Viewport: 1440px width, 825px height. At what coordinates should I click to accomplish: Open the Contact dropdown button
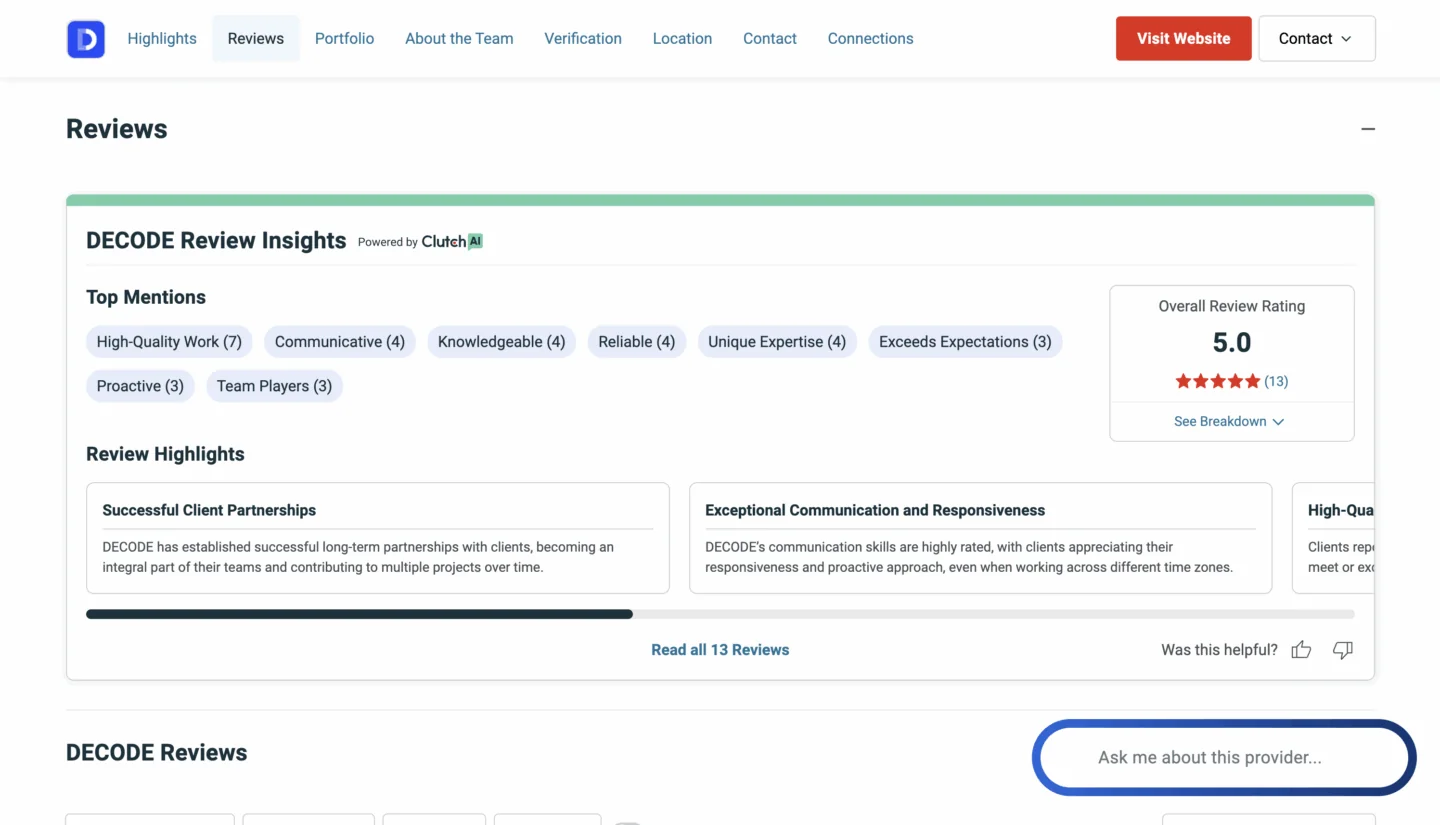point(1317,38)
